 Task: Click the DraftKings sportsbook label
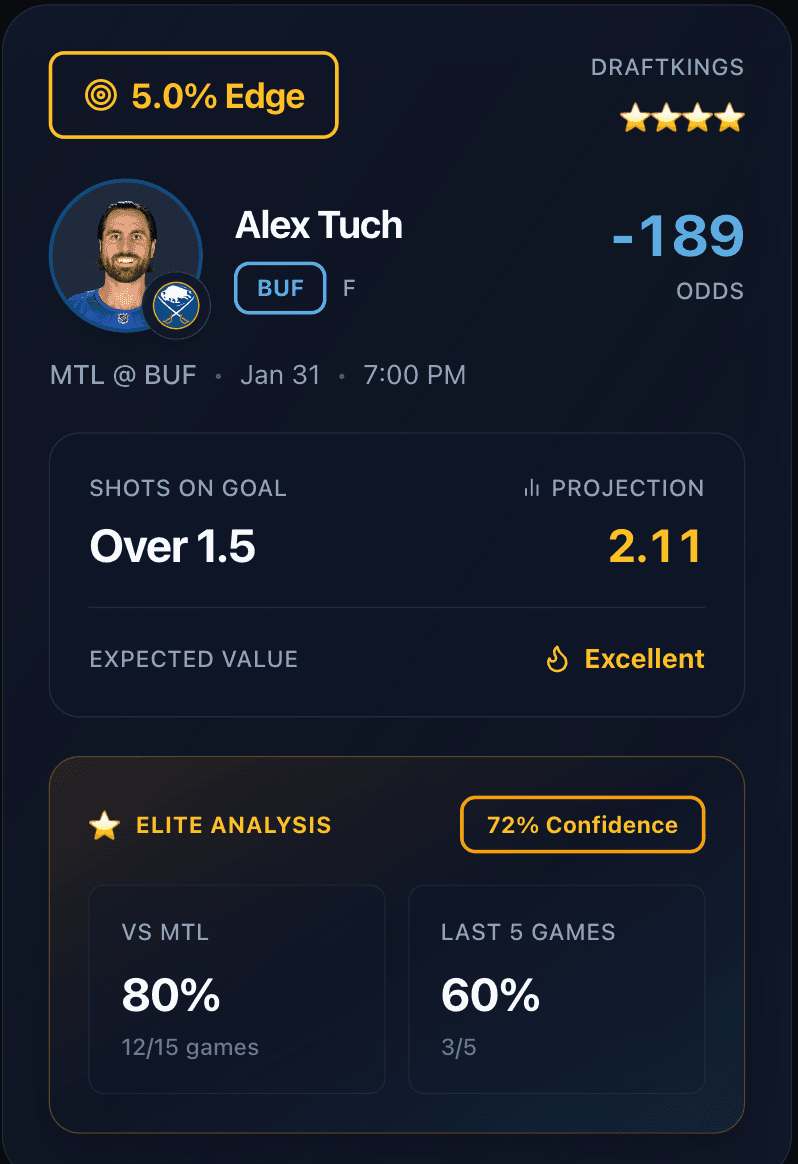667,68
